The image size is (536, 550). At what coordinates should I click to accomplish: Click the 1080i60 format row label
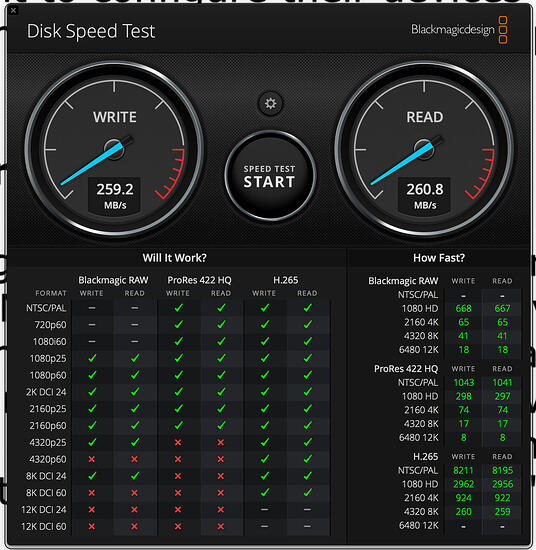tap(49, 341)
